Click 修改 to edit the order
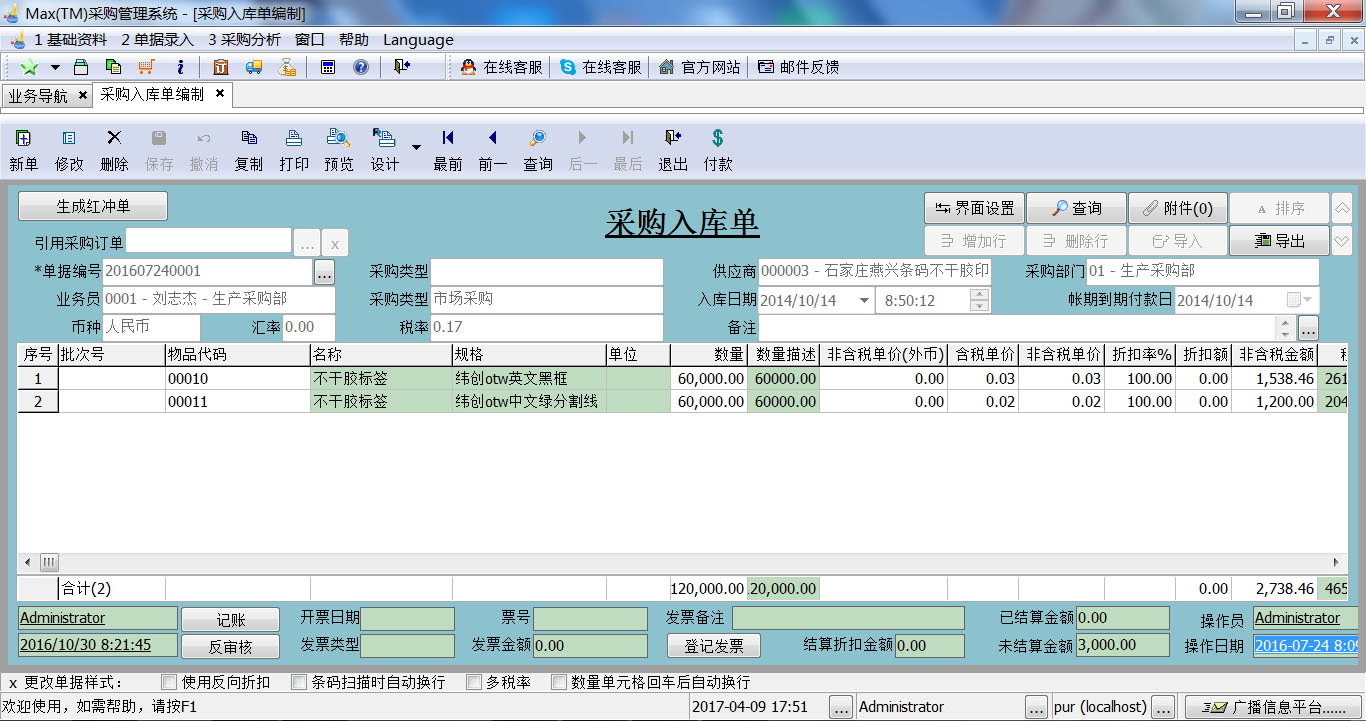This screenshot has height=721, width=1366. point(69,150)
